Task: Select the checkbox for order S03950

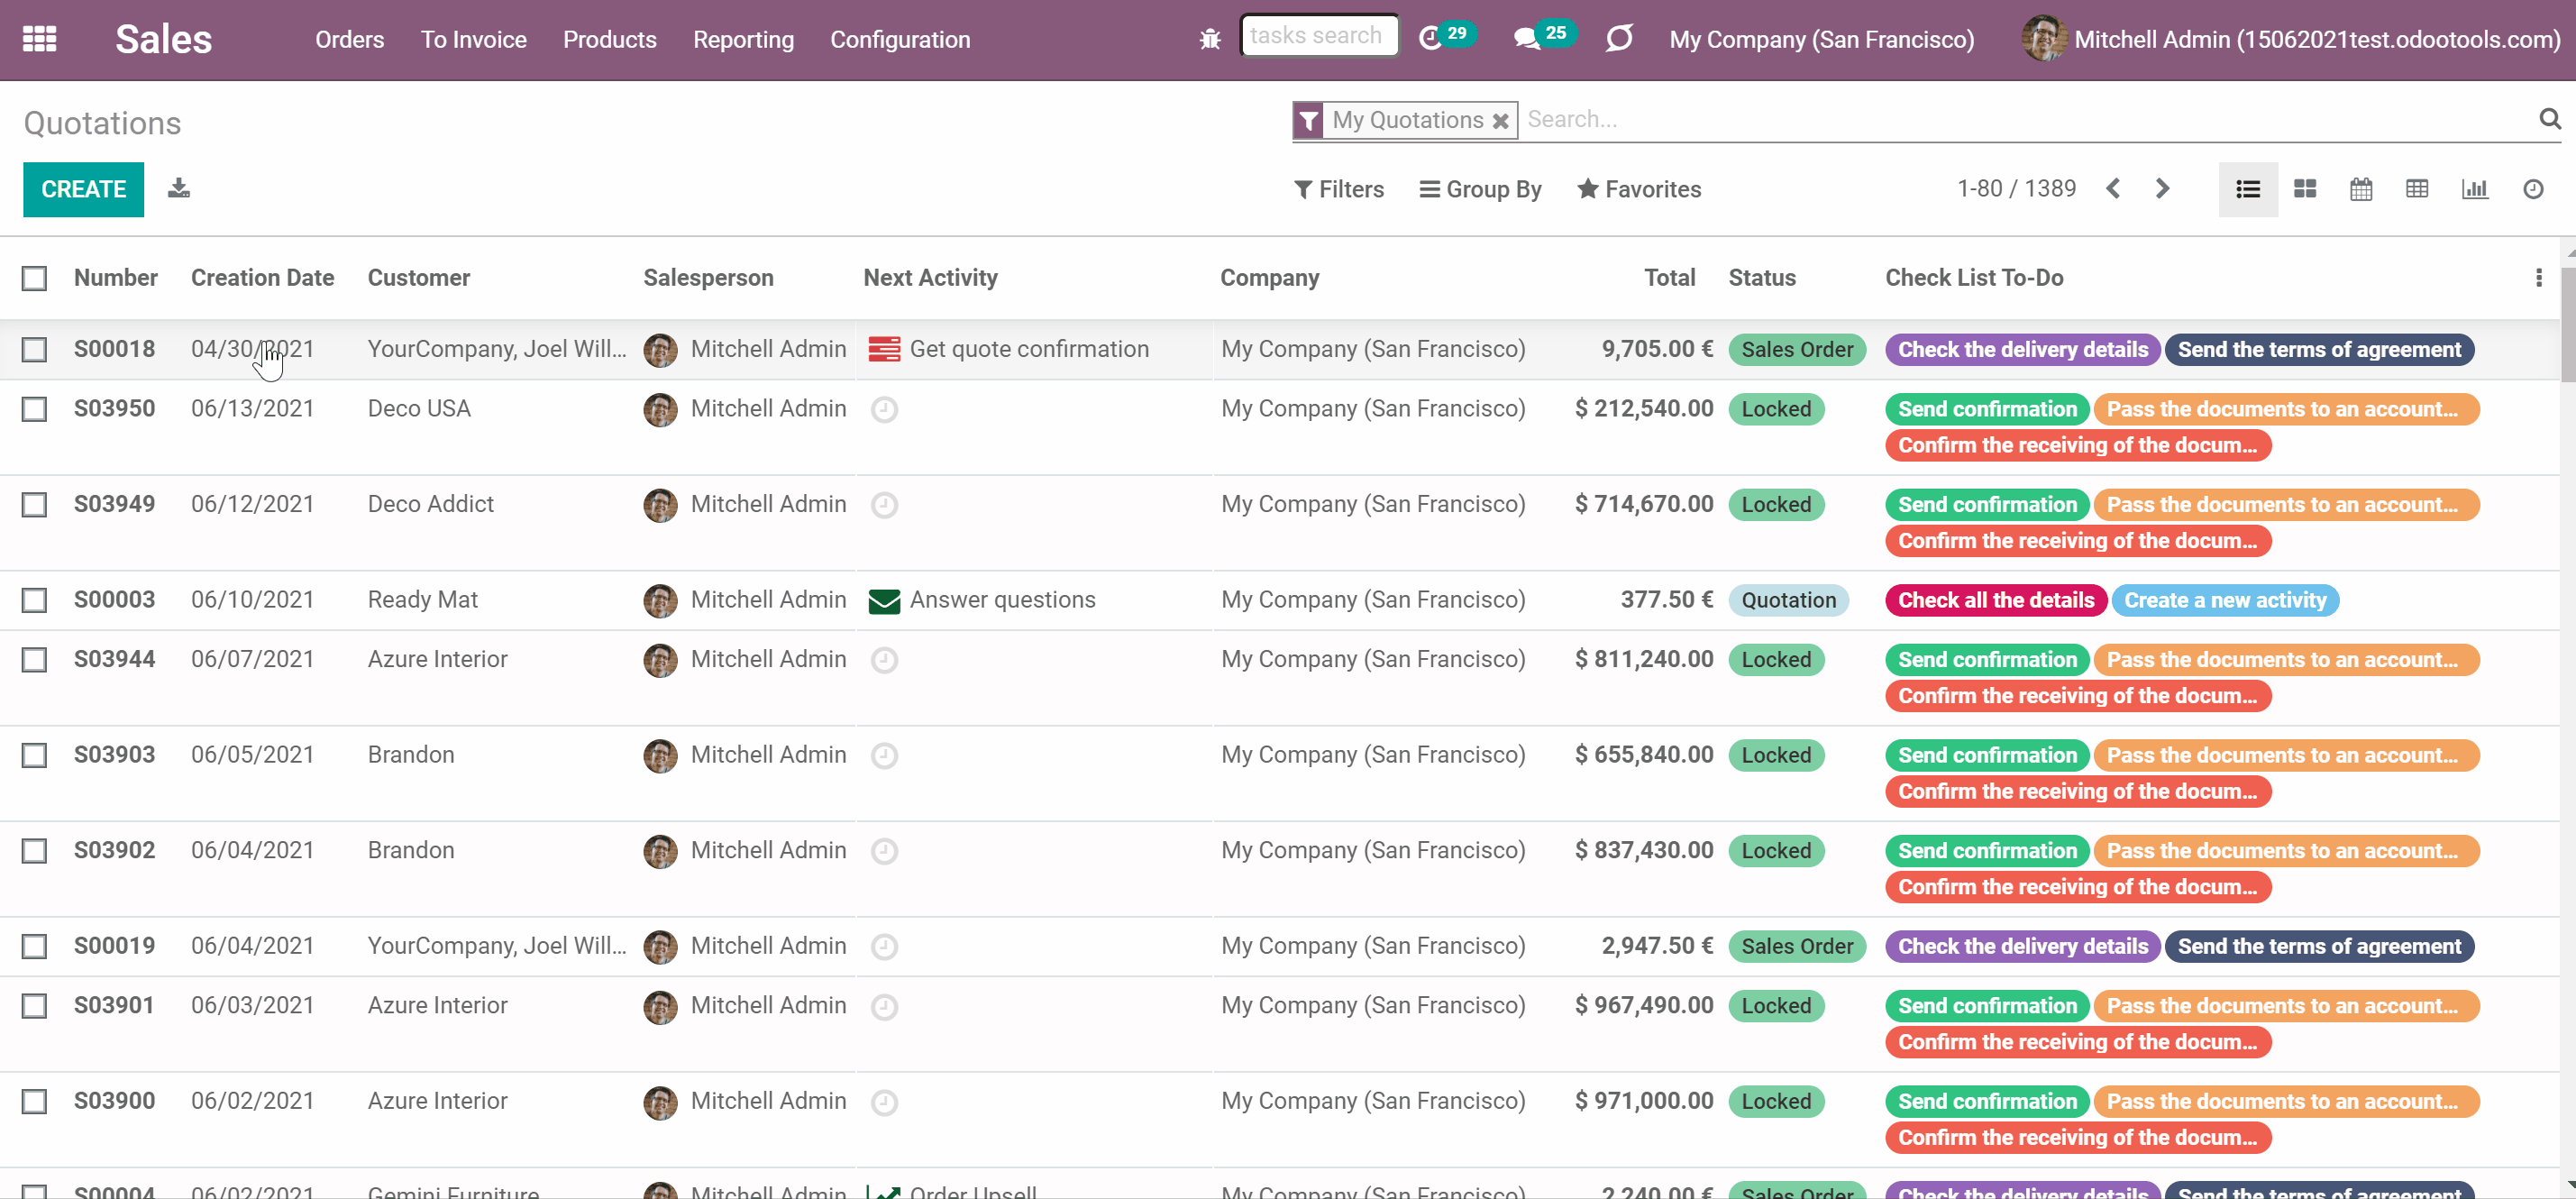Action: [34, 409]
